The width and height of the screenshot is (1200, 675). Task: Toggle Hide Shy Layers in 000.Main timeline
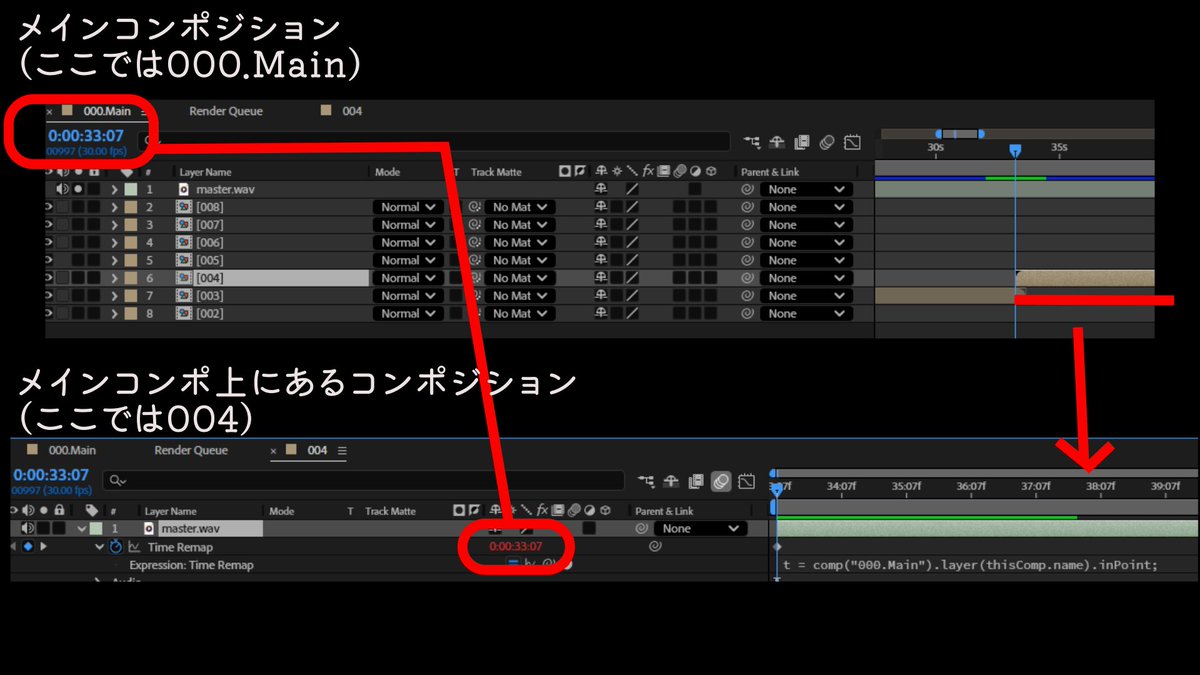pyautogui.click(x=776, y=142)
